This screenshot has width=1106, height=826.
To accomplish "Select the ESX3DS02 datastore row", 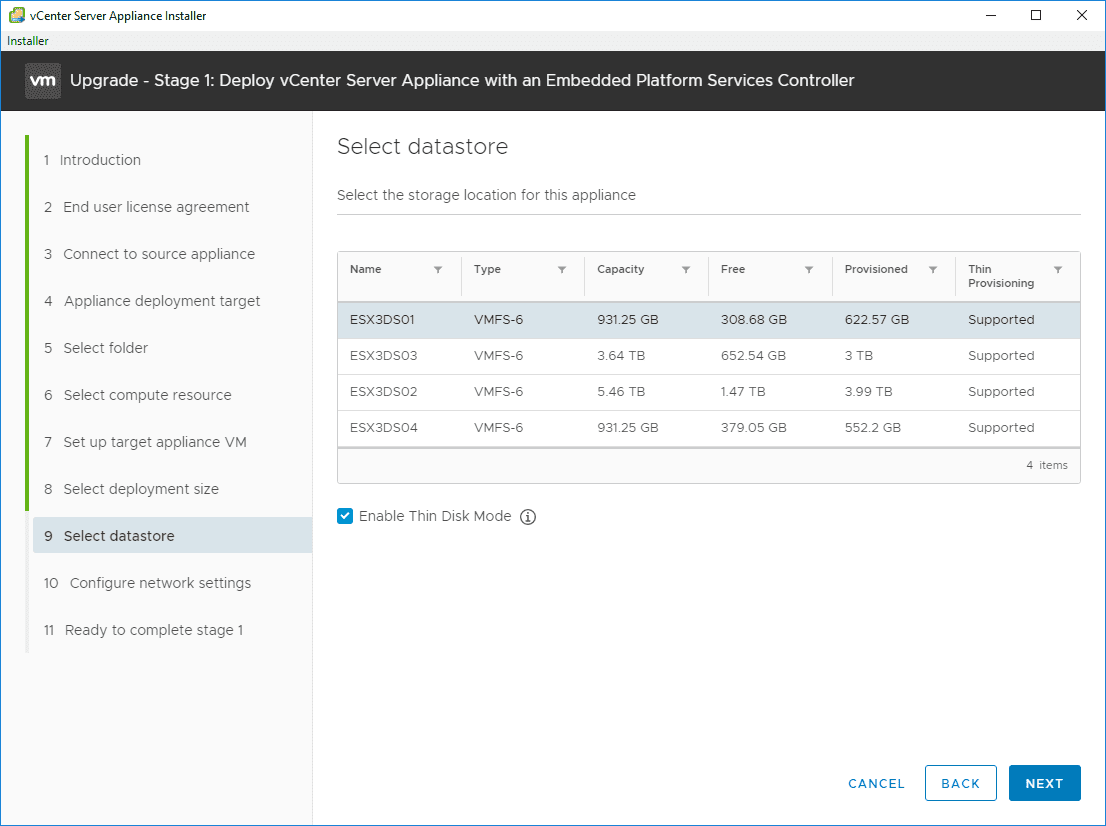I will point(708,392).
